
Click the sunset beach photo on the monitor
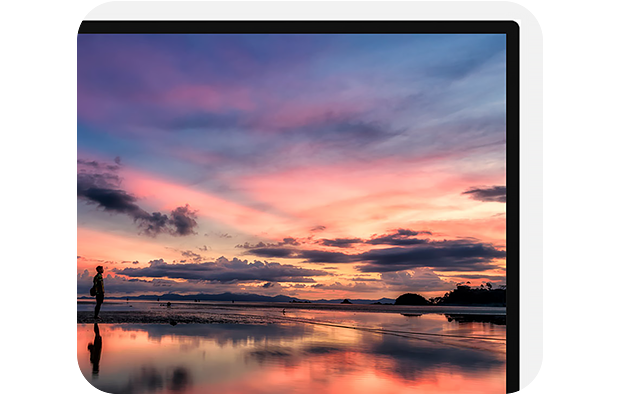point(291,214)
